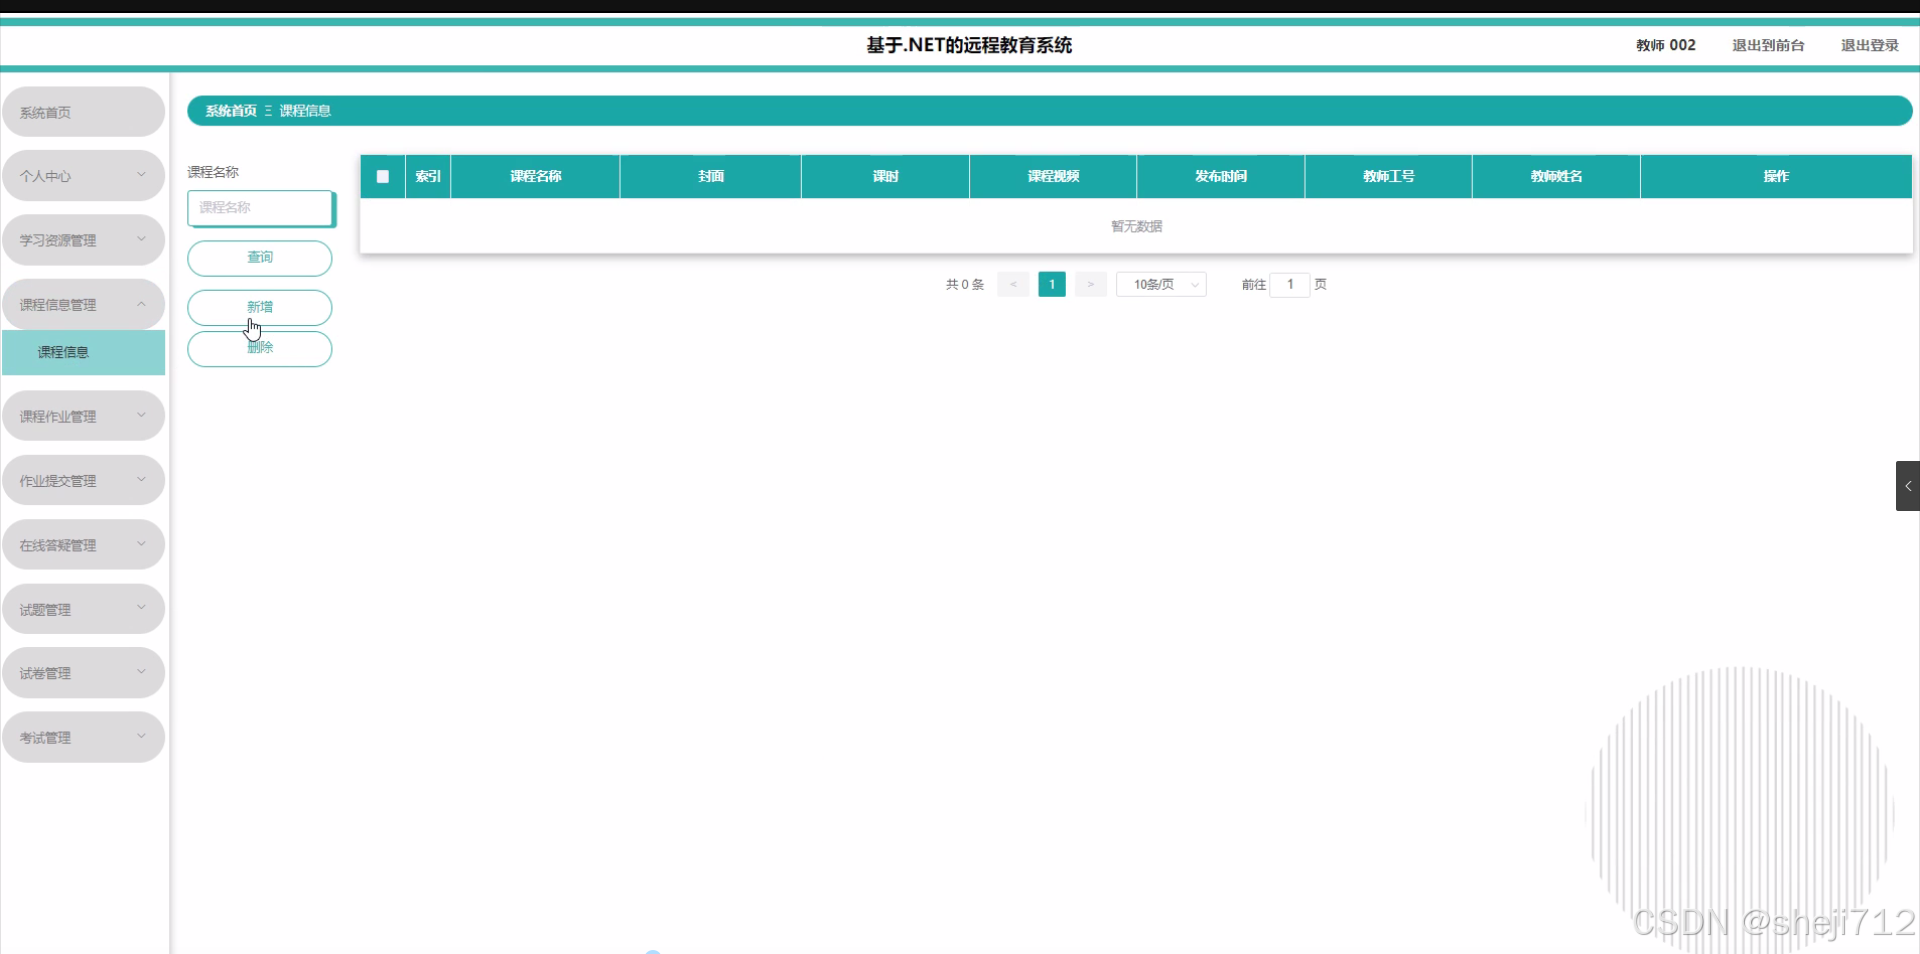
Task: Click the 新增 button
Action: (259, 307)
